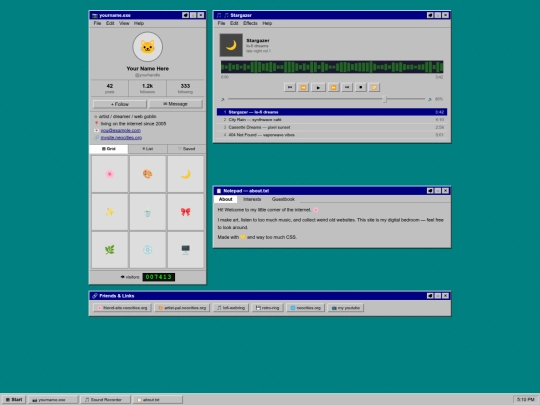Toggle the repeat loop button in player
Viewport: 540px width, 405px height.
click(374, 87)
